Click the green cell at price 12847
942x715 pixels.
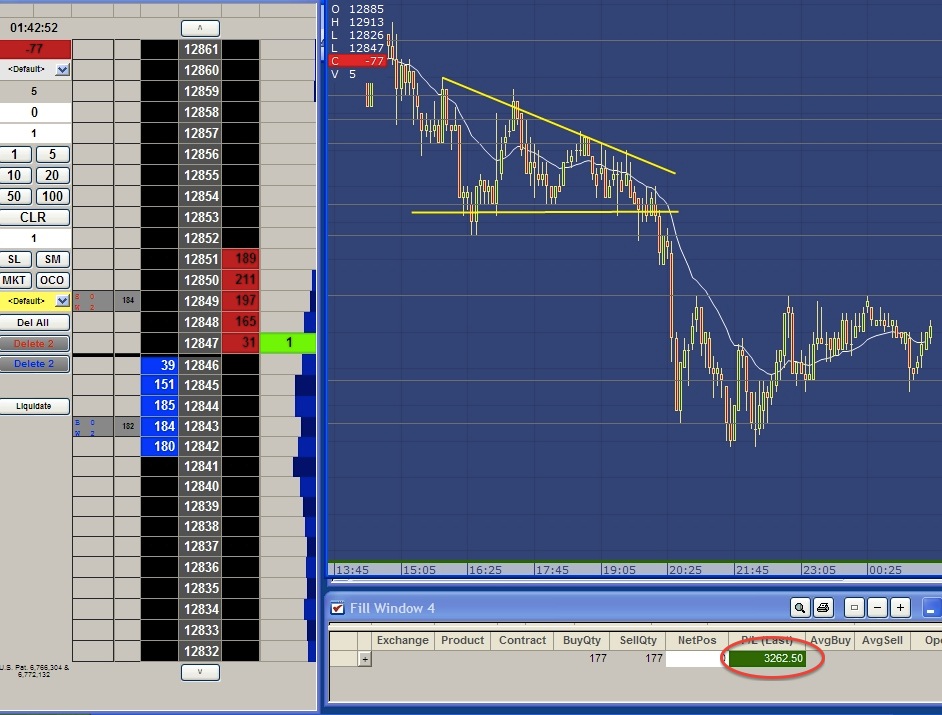point(288,343)
